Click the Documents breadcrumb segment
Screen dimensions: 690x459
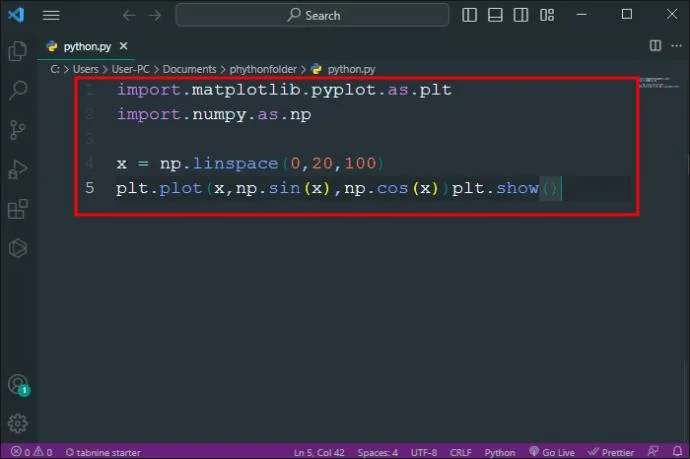tap(190, 69)
